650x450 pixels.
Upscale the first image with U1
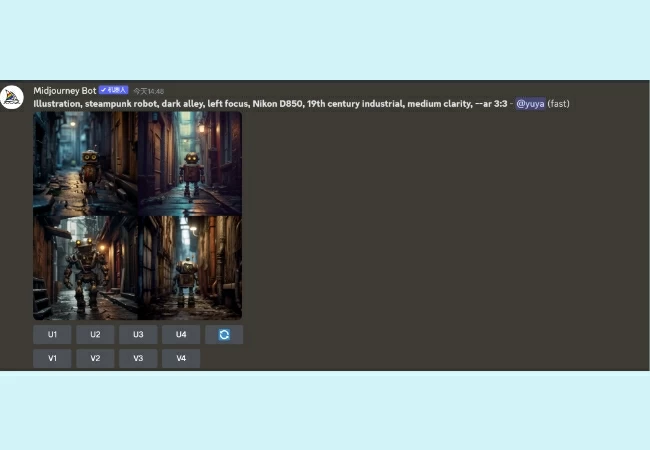(x=52, y=335)
